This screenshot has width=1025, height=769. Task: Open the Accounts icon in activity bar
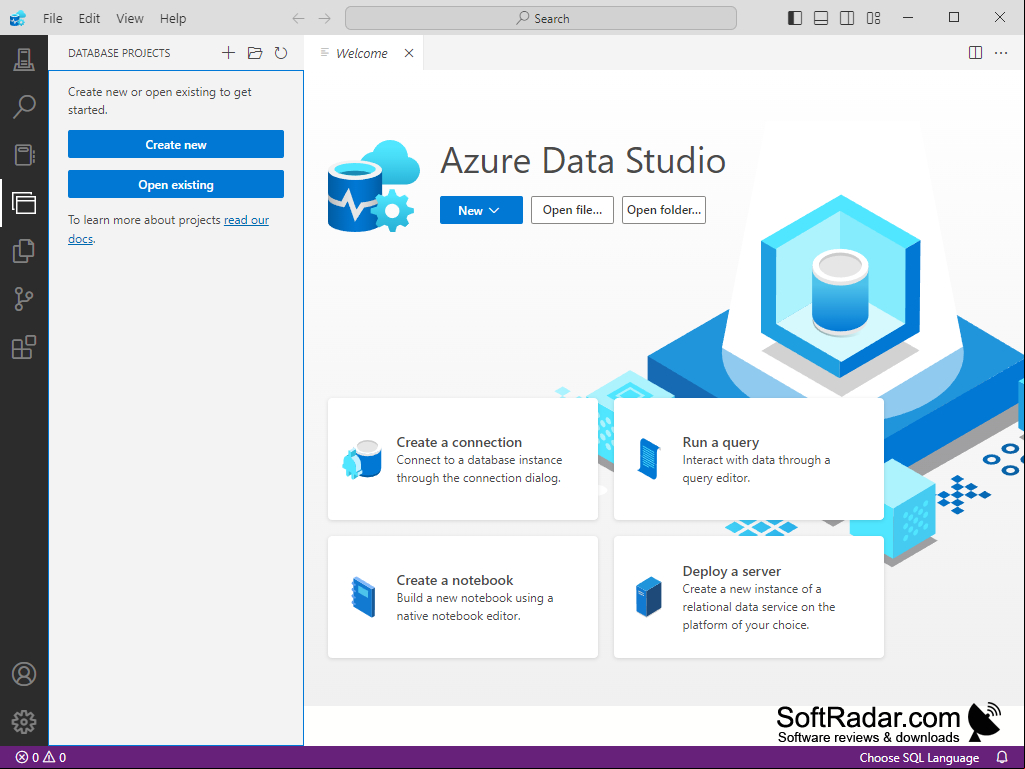pyautogui.click(x=24, y=674)
